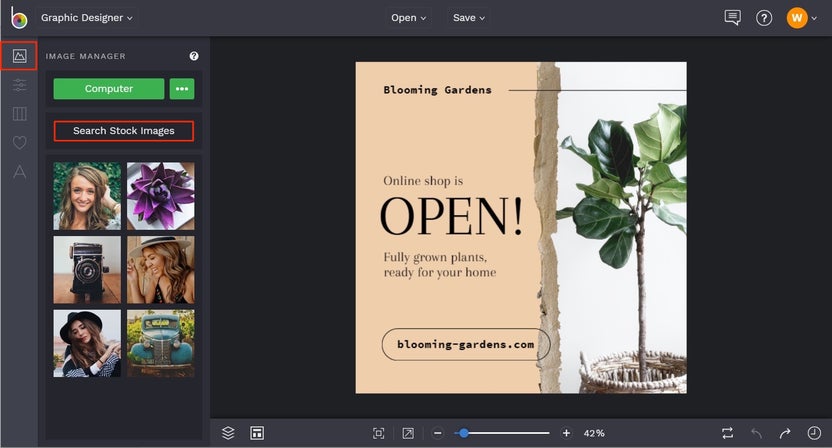Expand the Graphic Designer dropdown

pos(87,18)
